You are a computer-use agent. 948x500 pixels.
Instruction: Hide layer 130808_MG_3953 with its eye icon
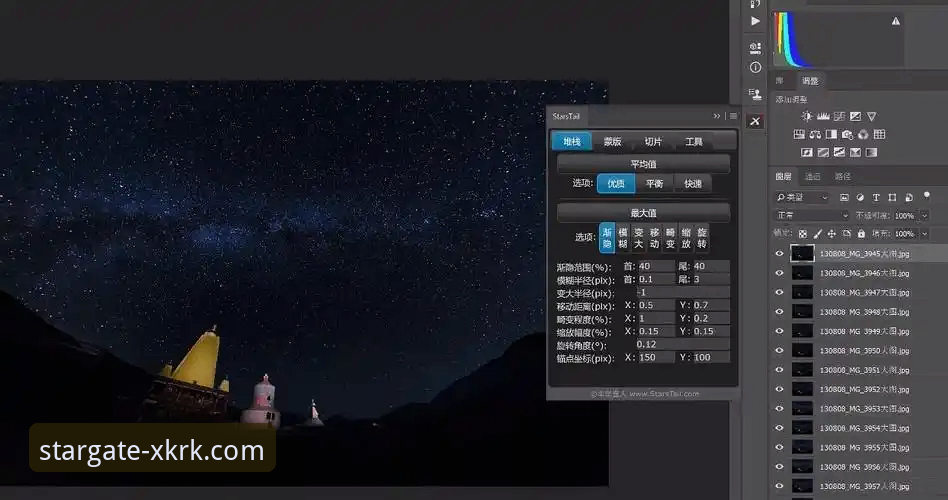tap(779, 409)
